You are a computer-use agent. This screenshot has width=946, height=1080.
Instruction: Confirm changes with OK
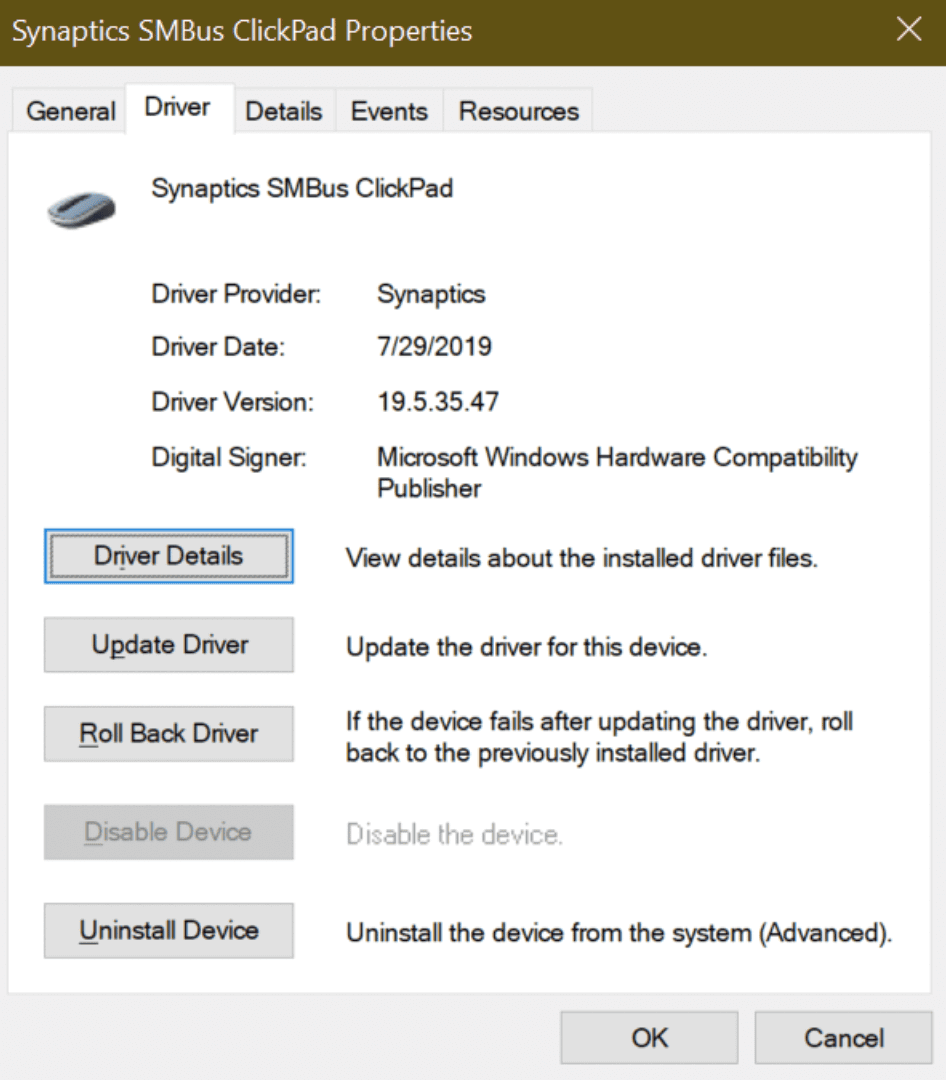[649, 1037]
